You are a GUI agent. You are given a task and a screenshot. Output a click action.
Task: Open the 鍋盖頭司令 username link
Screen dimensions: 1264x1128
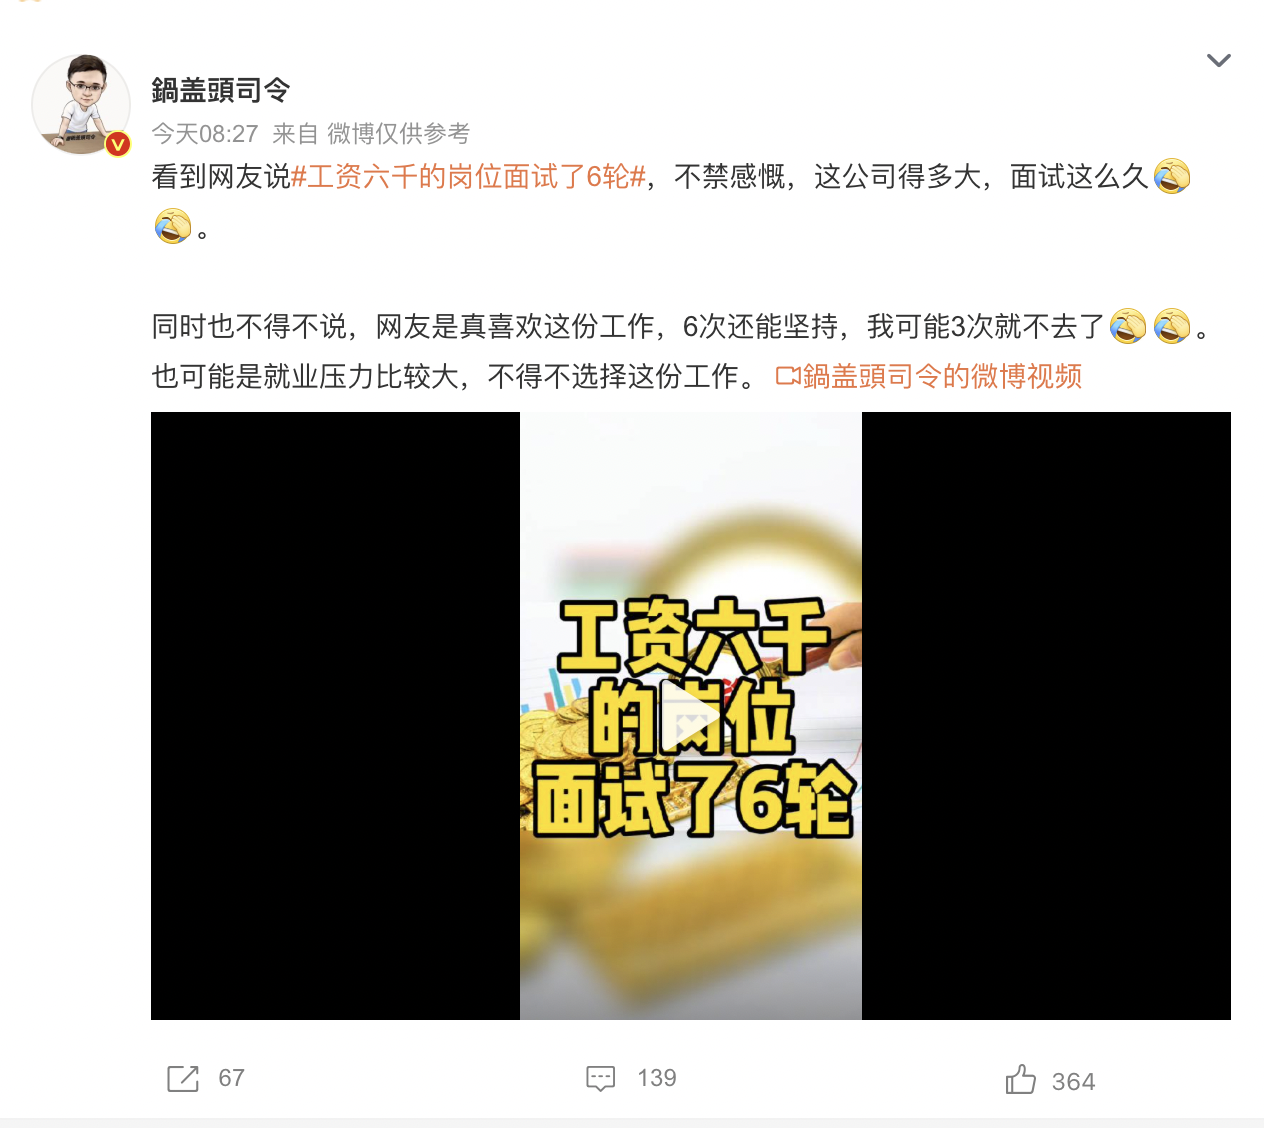(x=221, y=90)
